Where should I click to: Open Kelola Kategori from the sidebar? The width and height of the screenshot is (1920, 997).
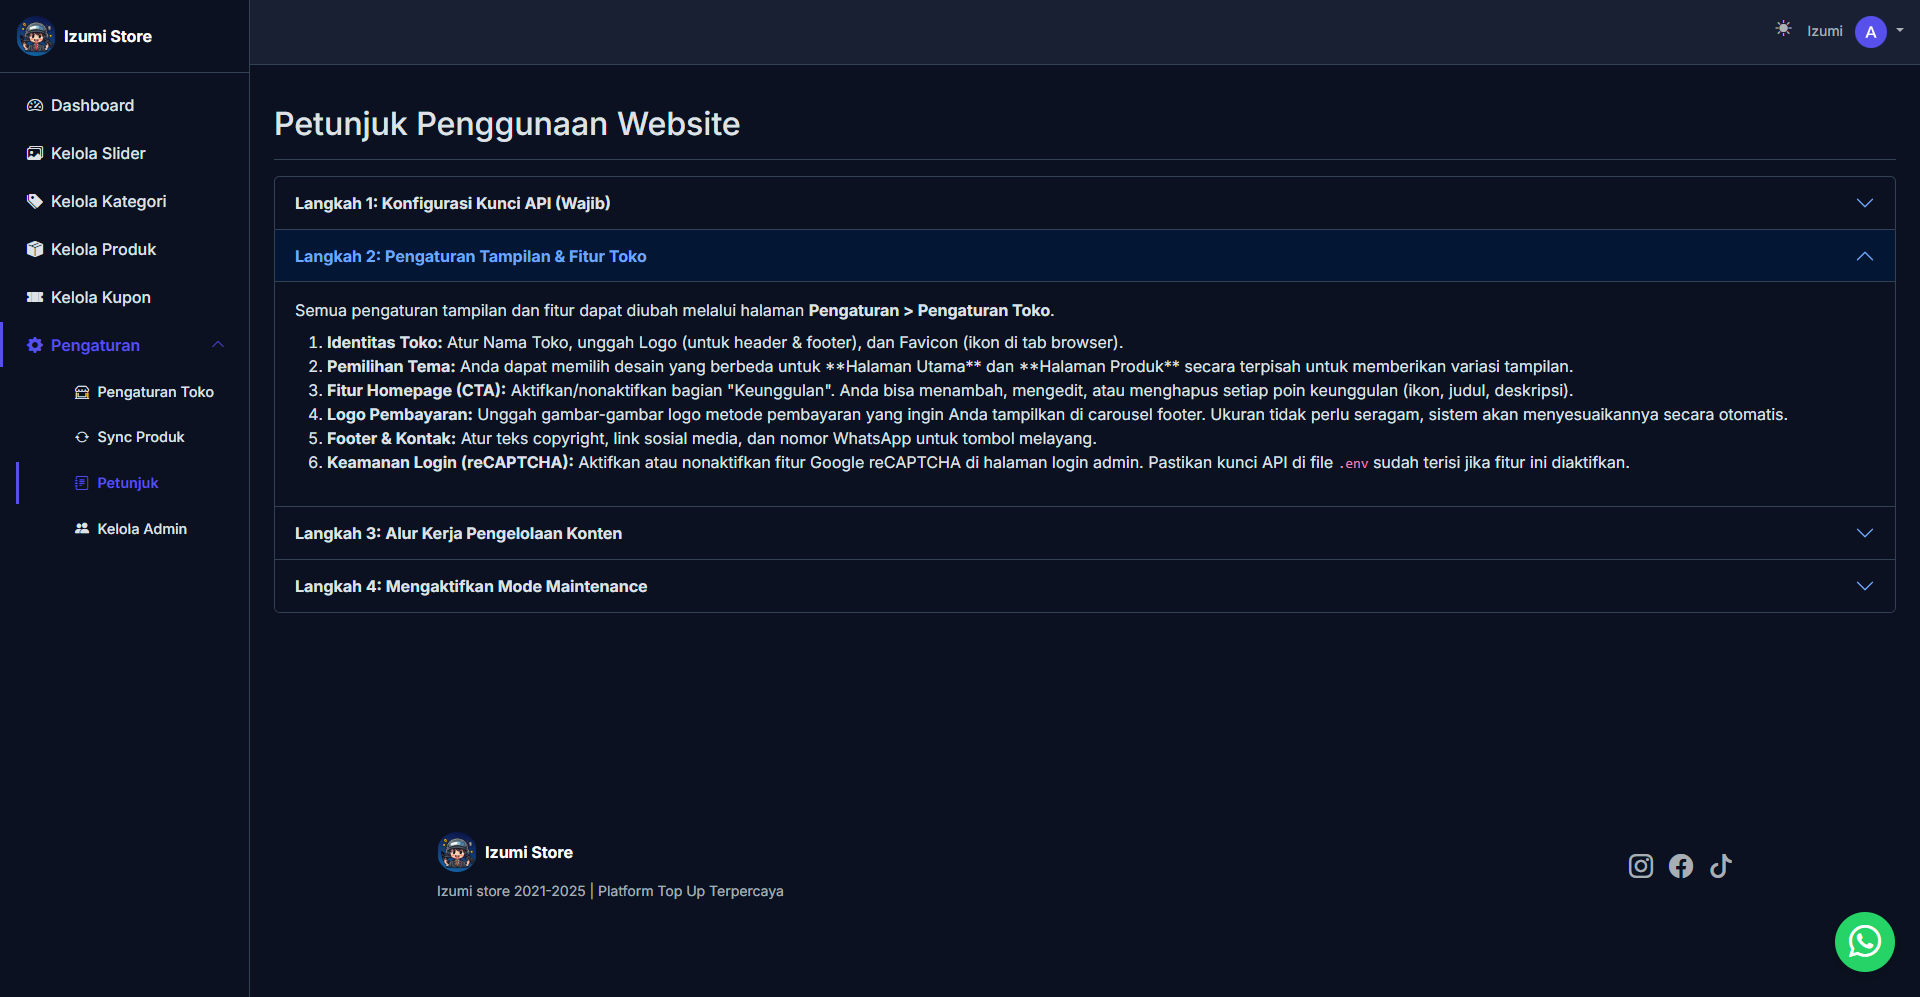click(x=108, y=201)
